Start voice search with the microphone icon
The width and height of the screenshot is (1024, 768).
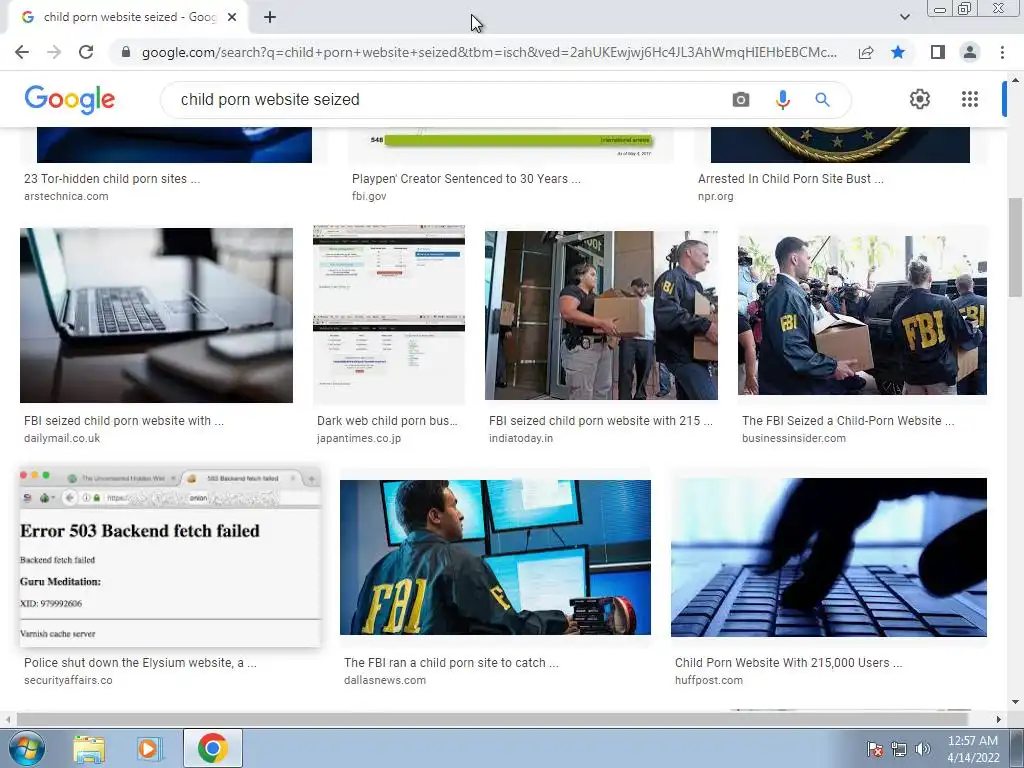pyautogui.click(x=782, y=100)
